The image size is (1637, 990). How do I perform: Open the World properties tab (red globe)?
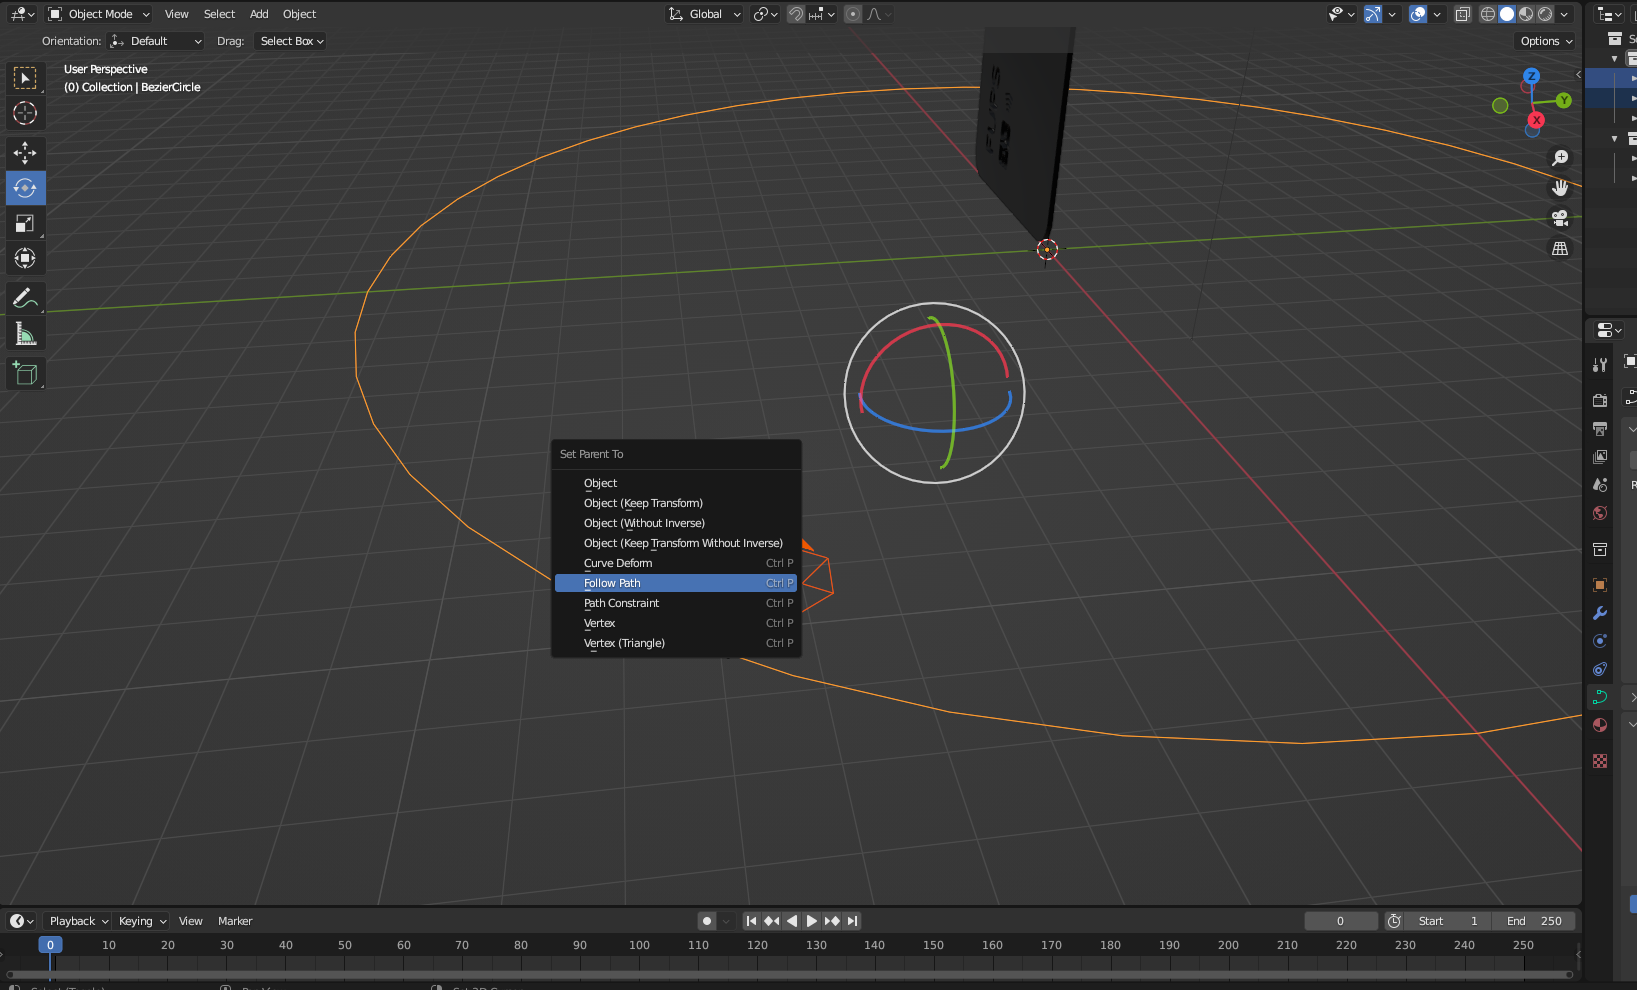click(x=1600, y=513)
